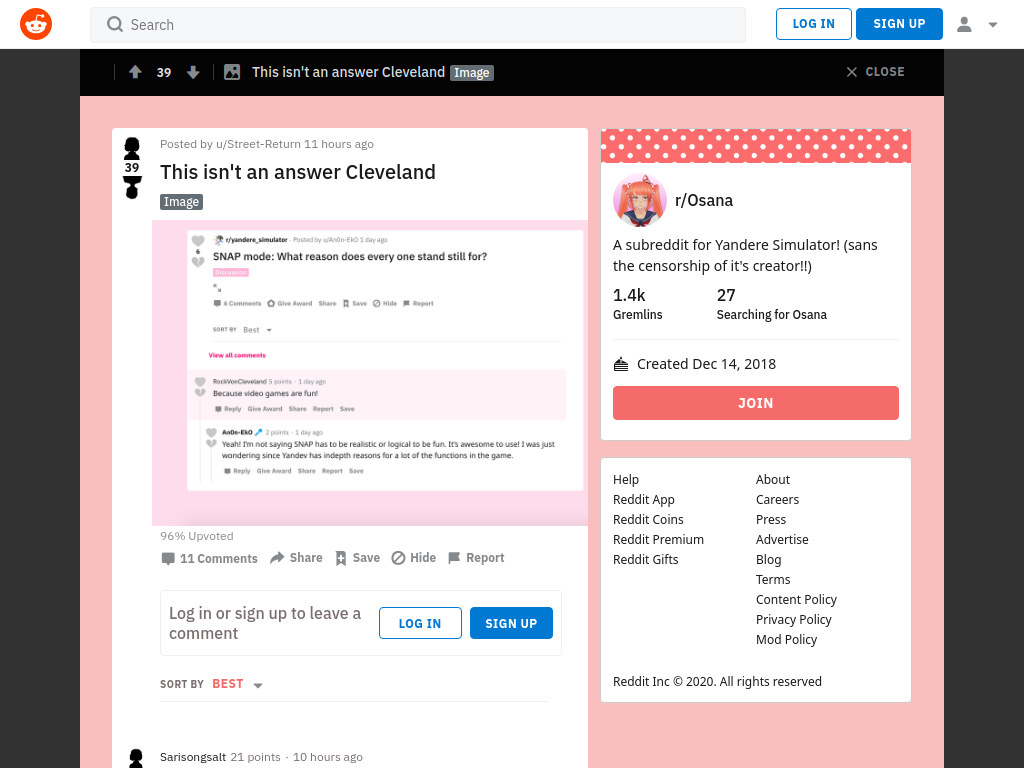
Task: Click the Report label under the post
Action: [x=485, y=558]
